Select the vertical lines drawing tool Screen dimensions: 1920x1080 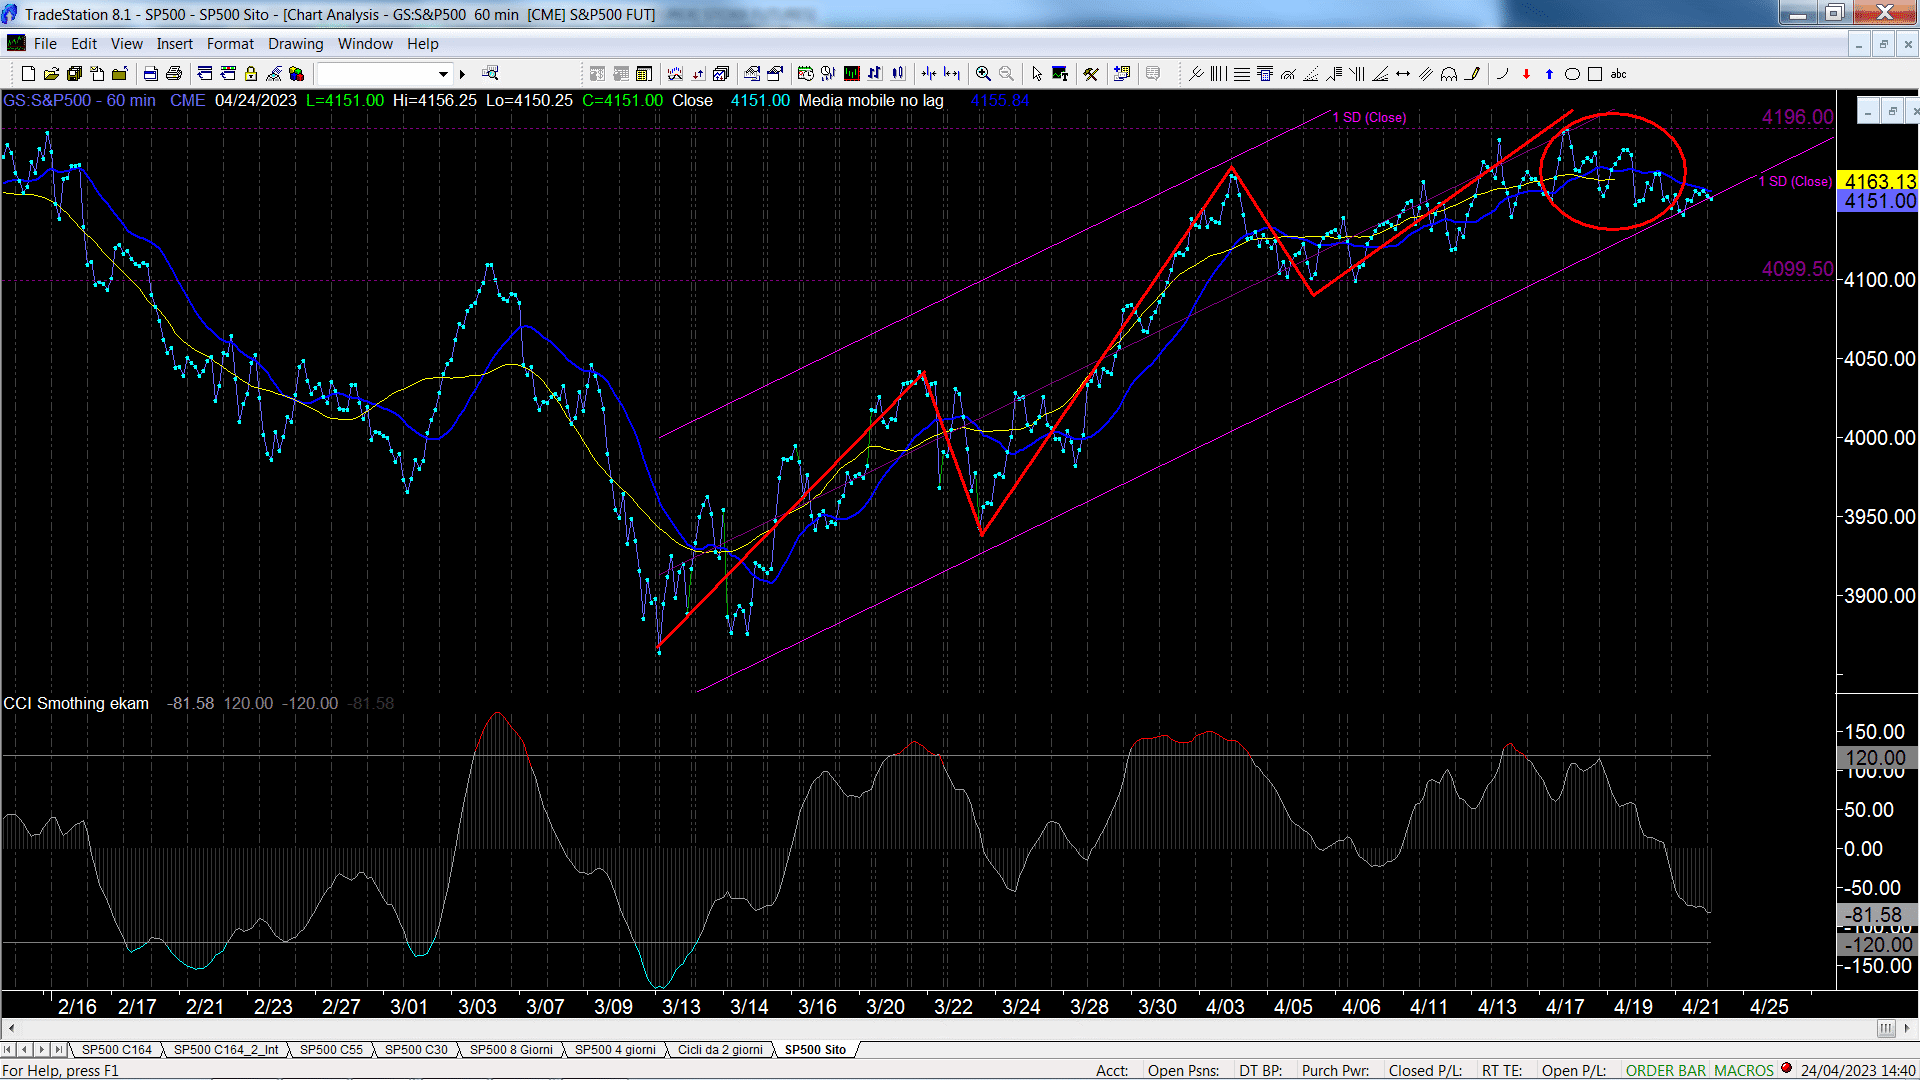tap(1218, 73)
